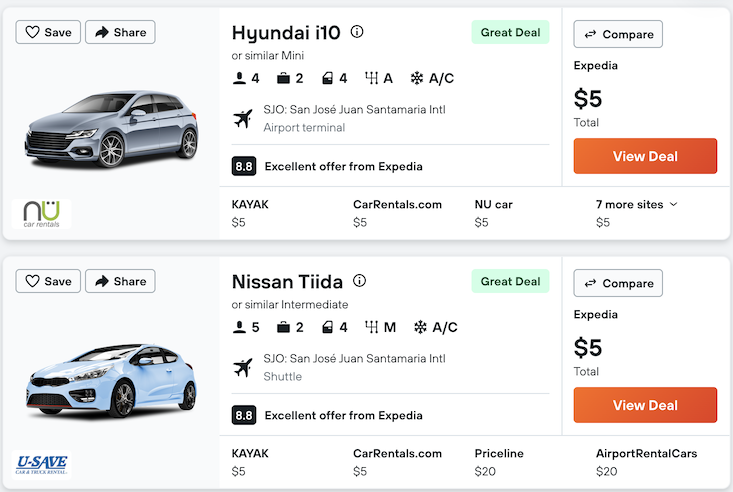Click Great Deal badge on Nissan Tiida
The height and width of the screenshot is (492, 733).
510,281
